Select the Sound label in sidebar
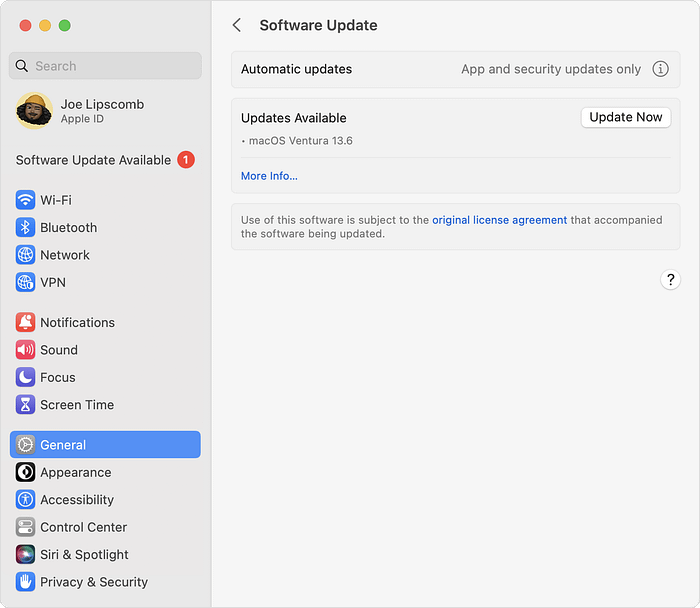This screenshot has height=608, width=700. pyautogui.click(x=59, y=350)
